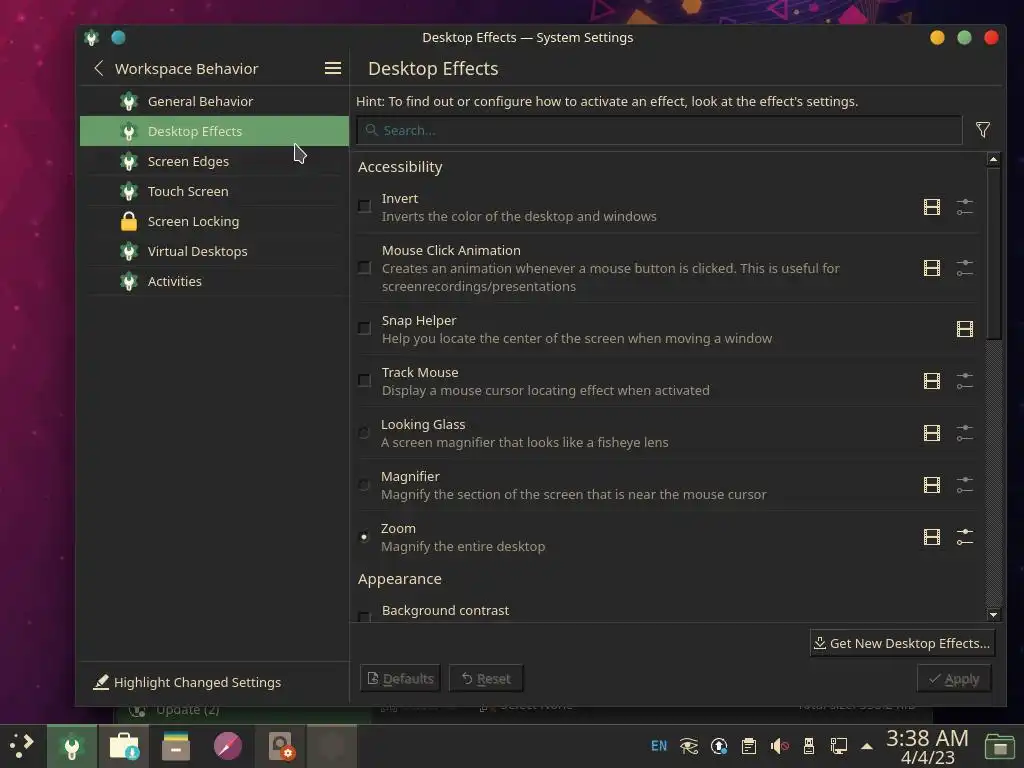Click the EN keyboard layout indicator
Viewport: 1024px width, 768px height.
659,746
